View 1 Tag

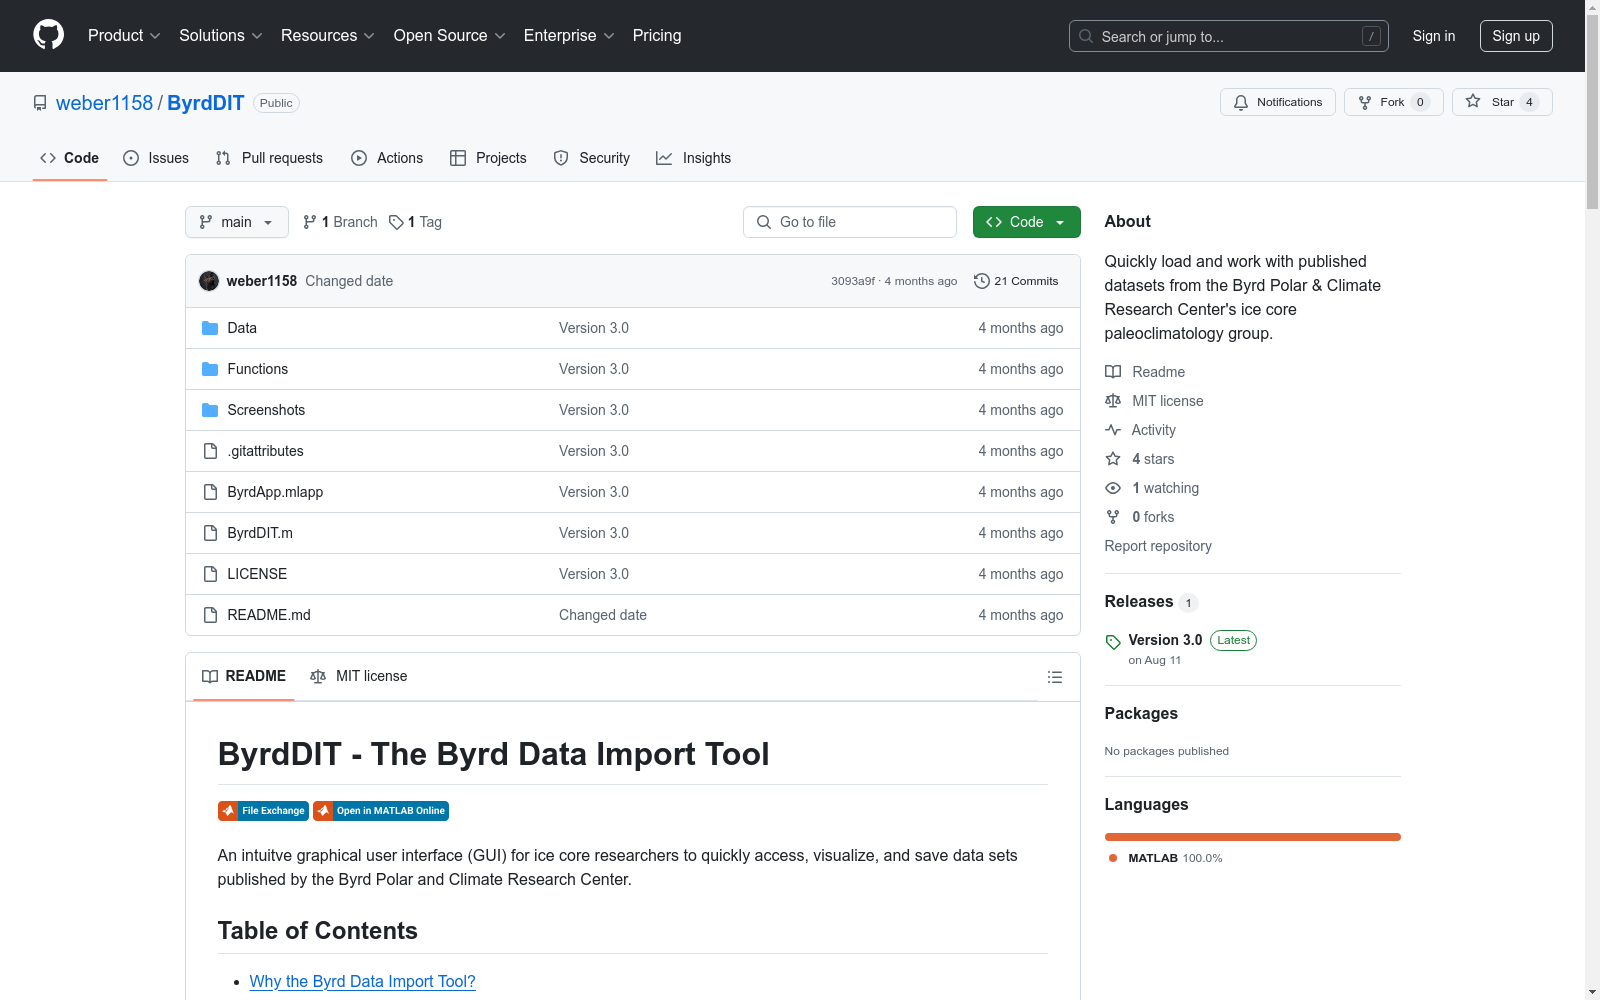point(415,222)
